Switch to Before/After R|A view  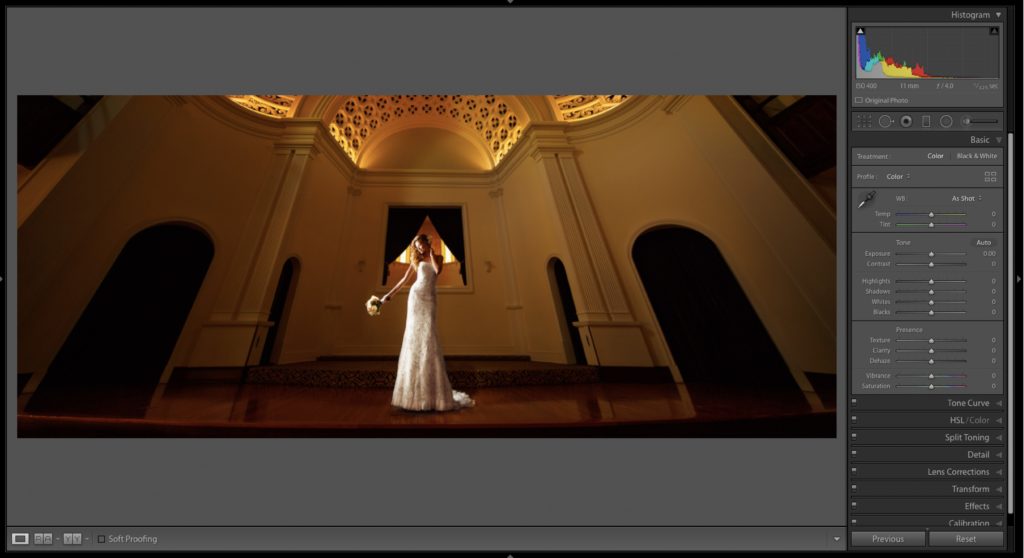(x=43, y=538)
